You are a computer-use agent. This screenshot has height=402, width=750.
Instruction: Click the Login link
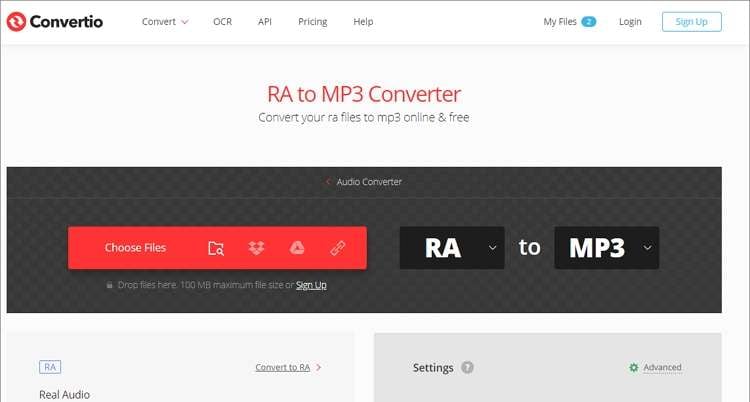(x=630, y=22)
